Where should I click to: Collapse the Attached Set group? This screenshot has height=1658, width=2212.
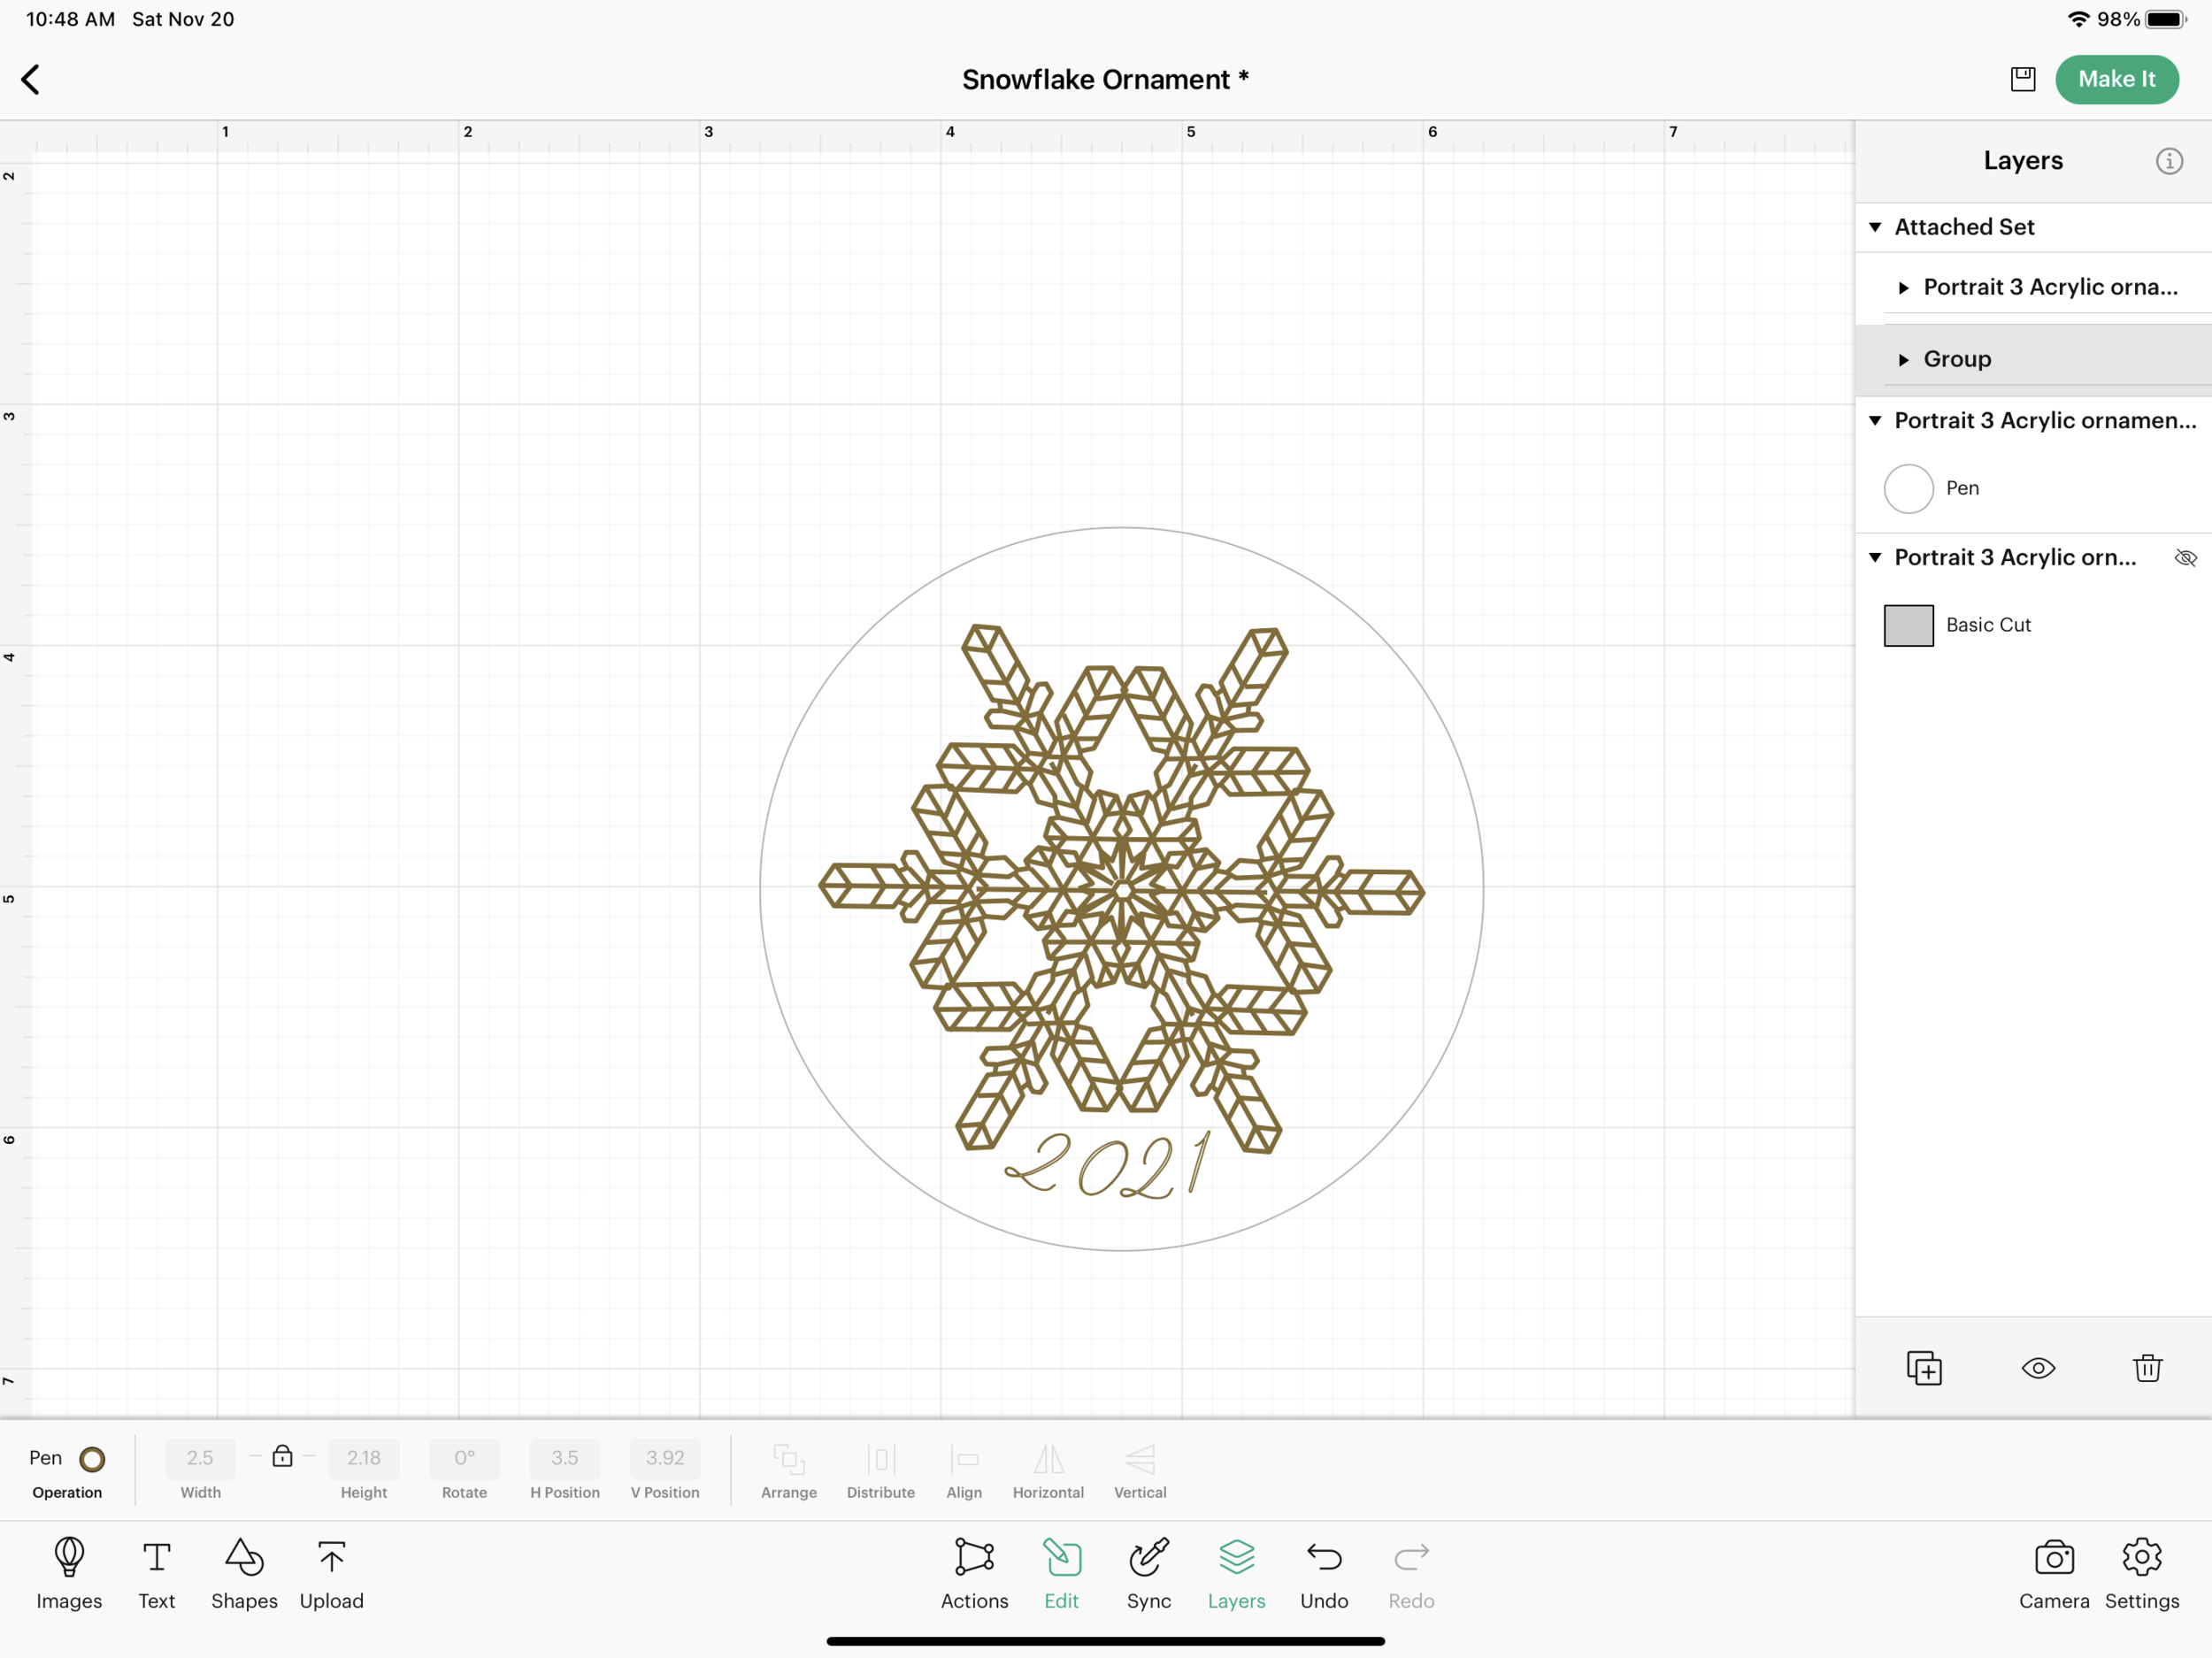pos(1875,227)
